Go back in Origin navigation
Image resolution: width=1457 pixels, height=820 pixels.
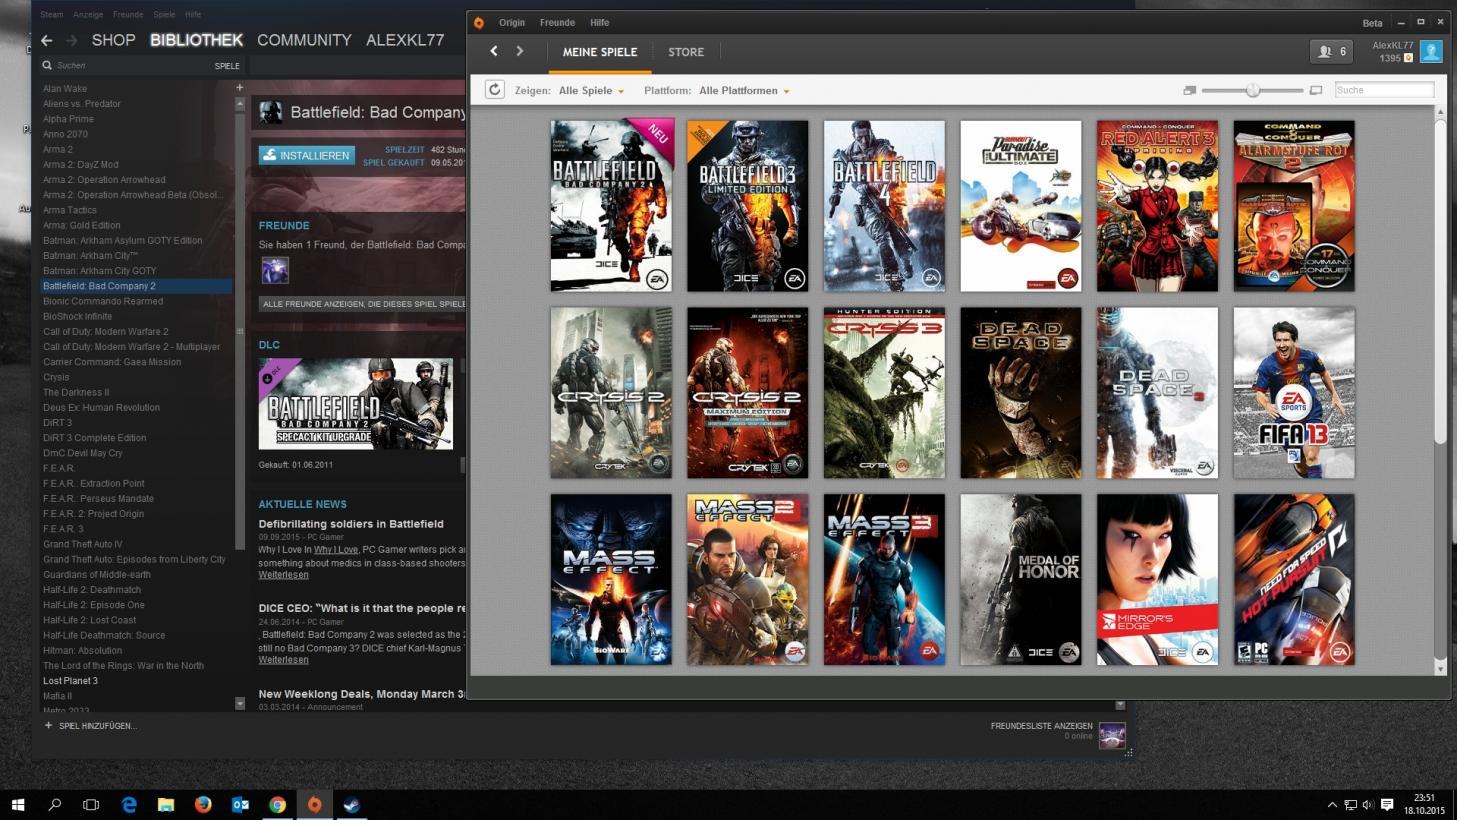point(494,51)
